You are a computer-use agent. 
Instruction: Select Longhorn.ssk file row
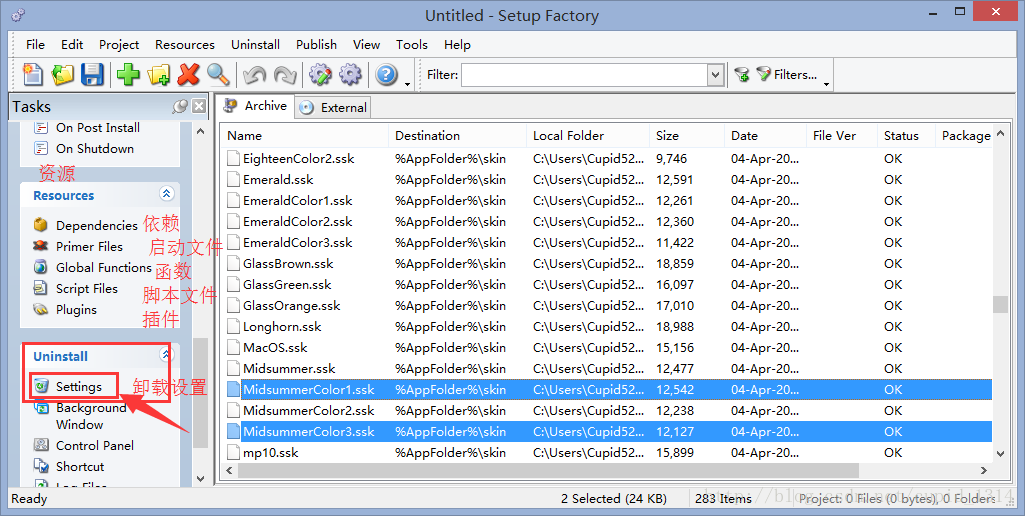click(608, 326)
